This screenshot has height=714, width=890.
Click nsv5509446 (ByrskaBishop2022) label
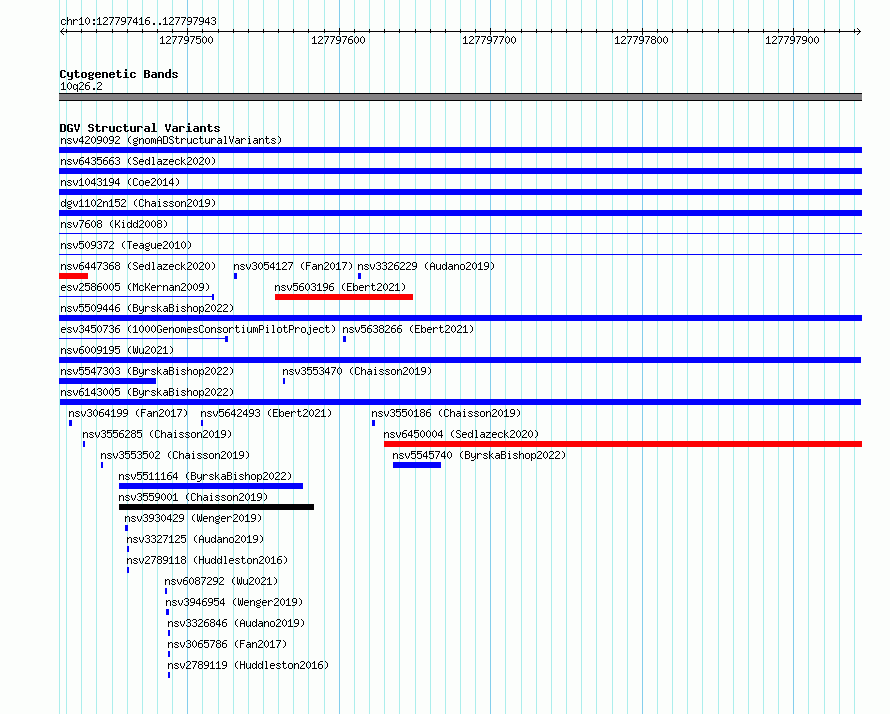[147, 308]
